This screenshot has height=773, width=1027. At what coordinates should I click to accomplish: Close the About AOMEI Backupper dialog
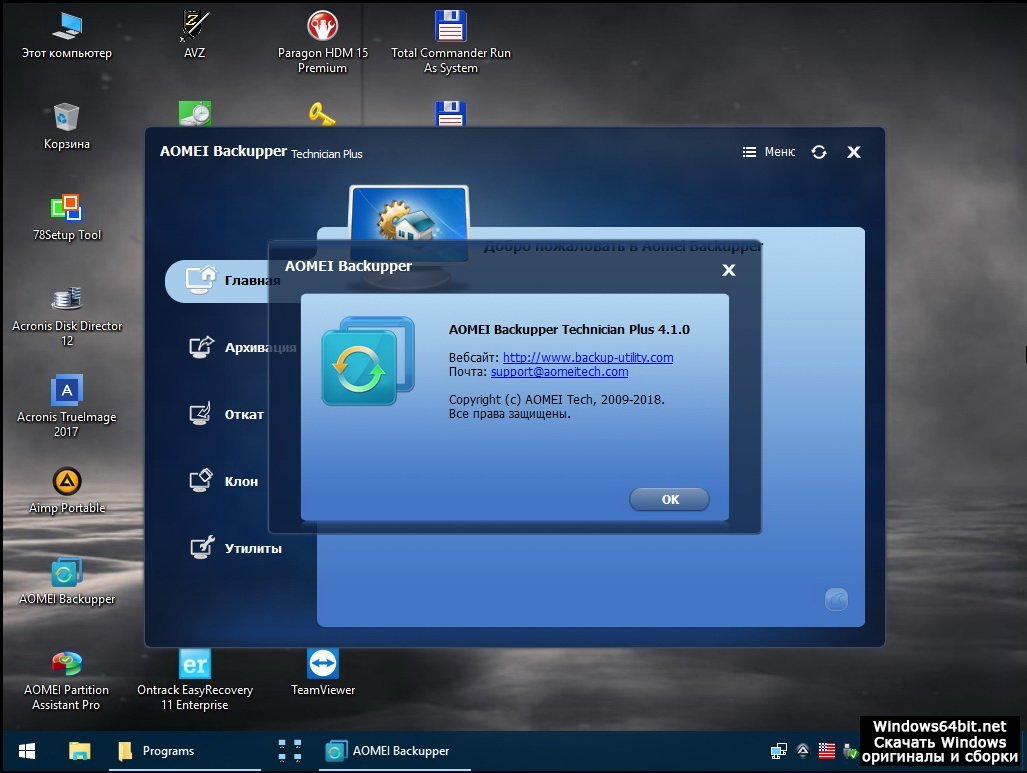[x=729, y=270]
